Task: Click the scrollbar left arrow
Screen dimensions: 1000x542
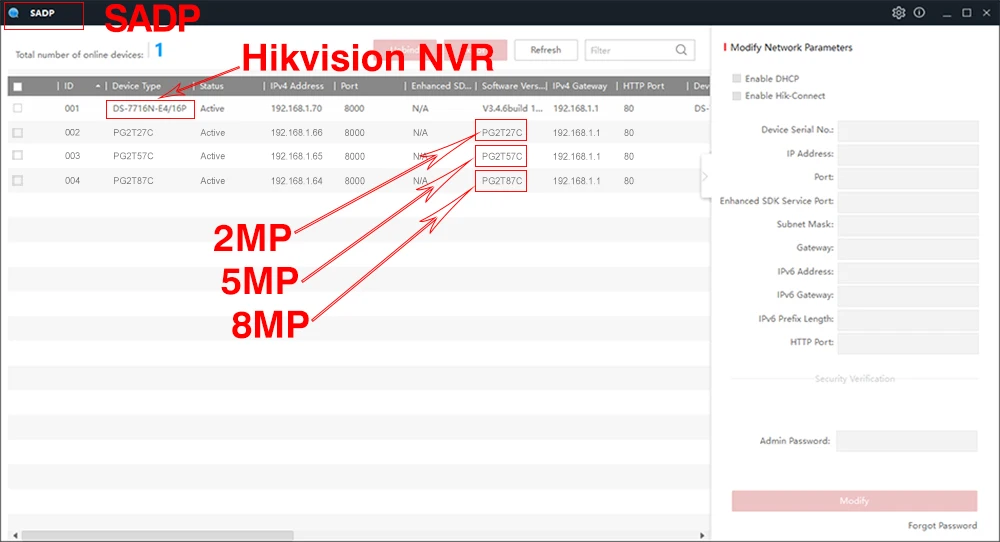Action: pos(15,536)
